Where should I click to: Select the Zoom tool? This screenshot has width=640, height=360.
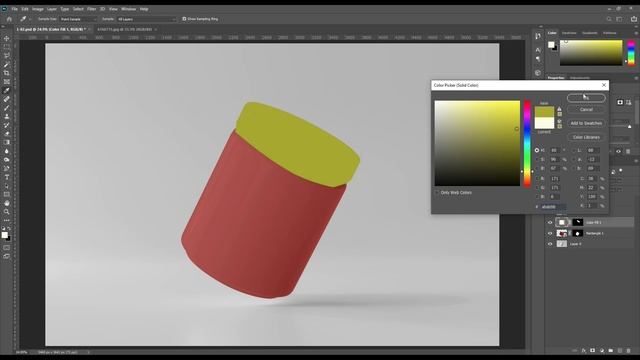coord(7,211)
